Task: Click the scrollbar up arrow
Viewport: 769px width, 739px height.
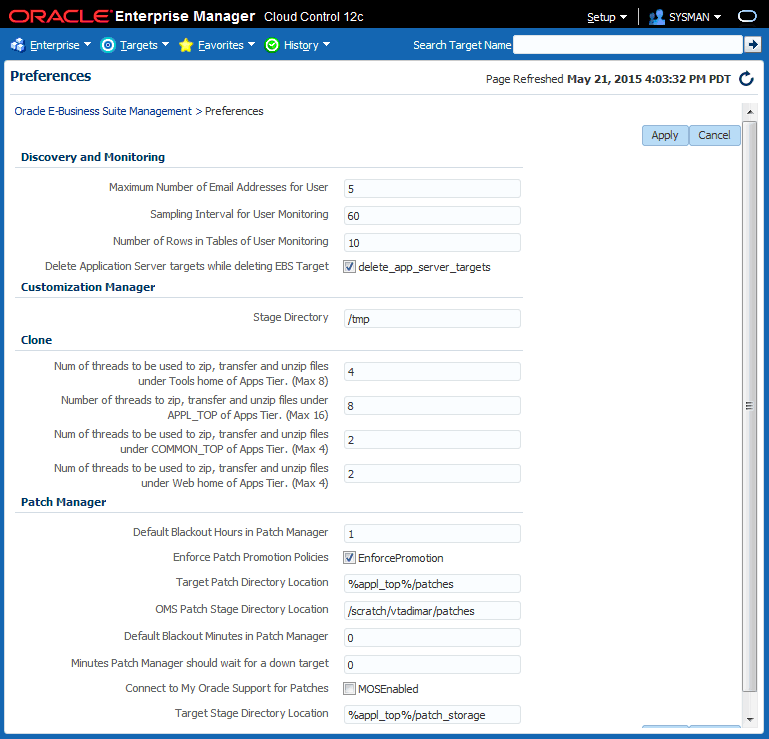Action: coord(749,112)
